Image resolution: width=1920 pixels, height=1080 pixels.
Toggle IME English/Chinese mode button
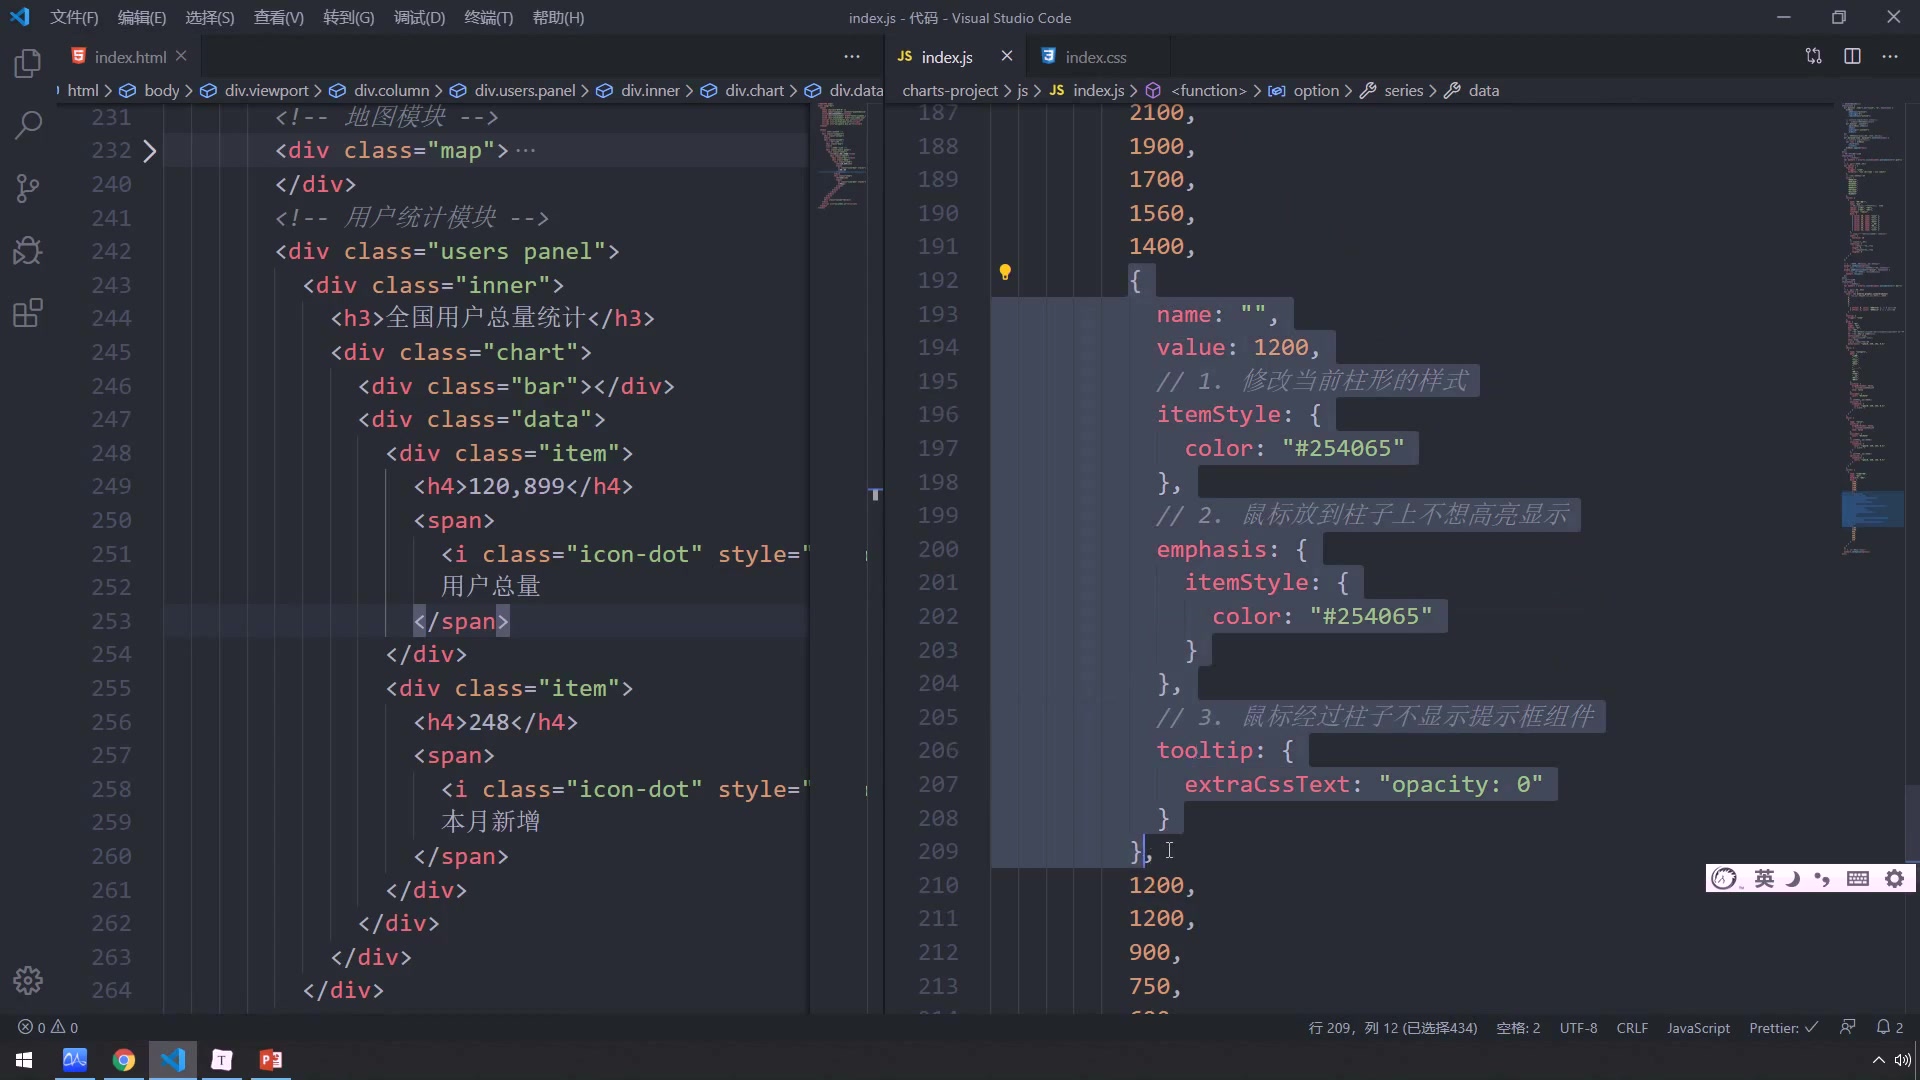(x=1764, y=878)
